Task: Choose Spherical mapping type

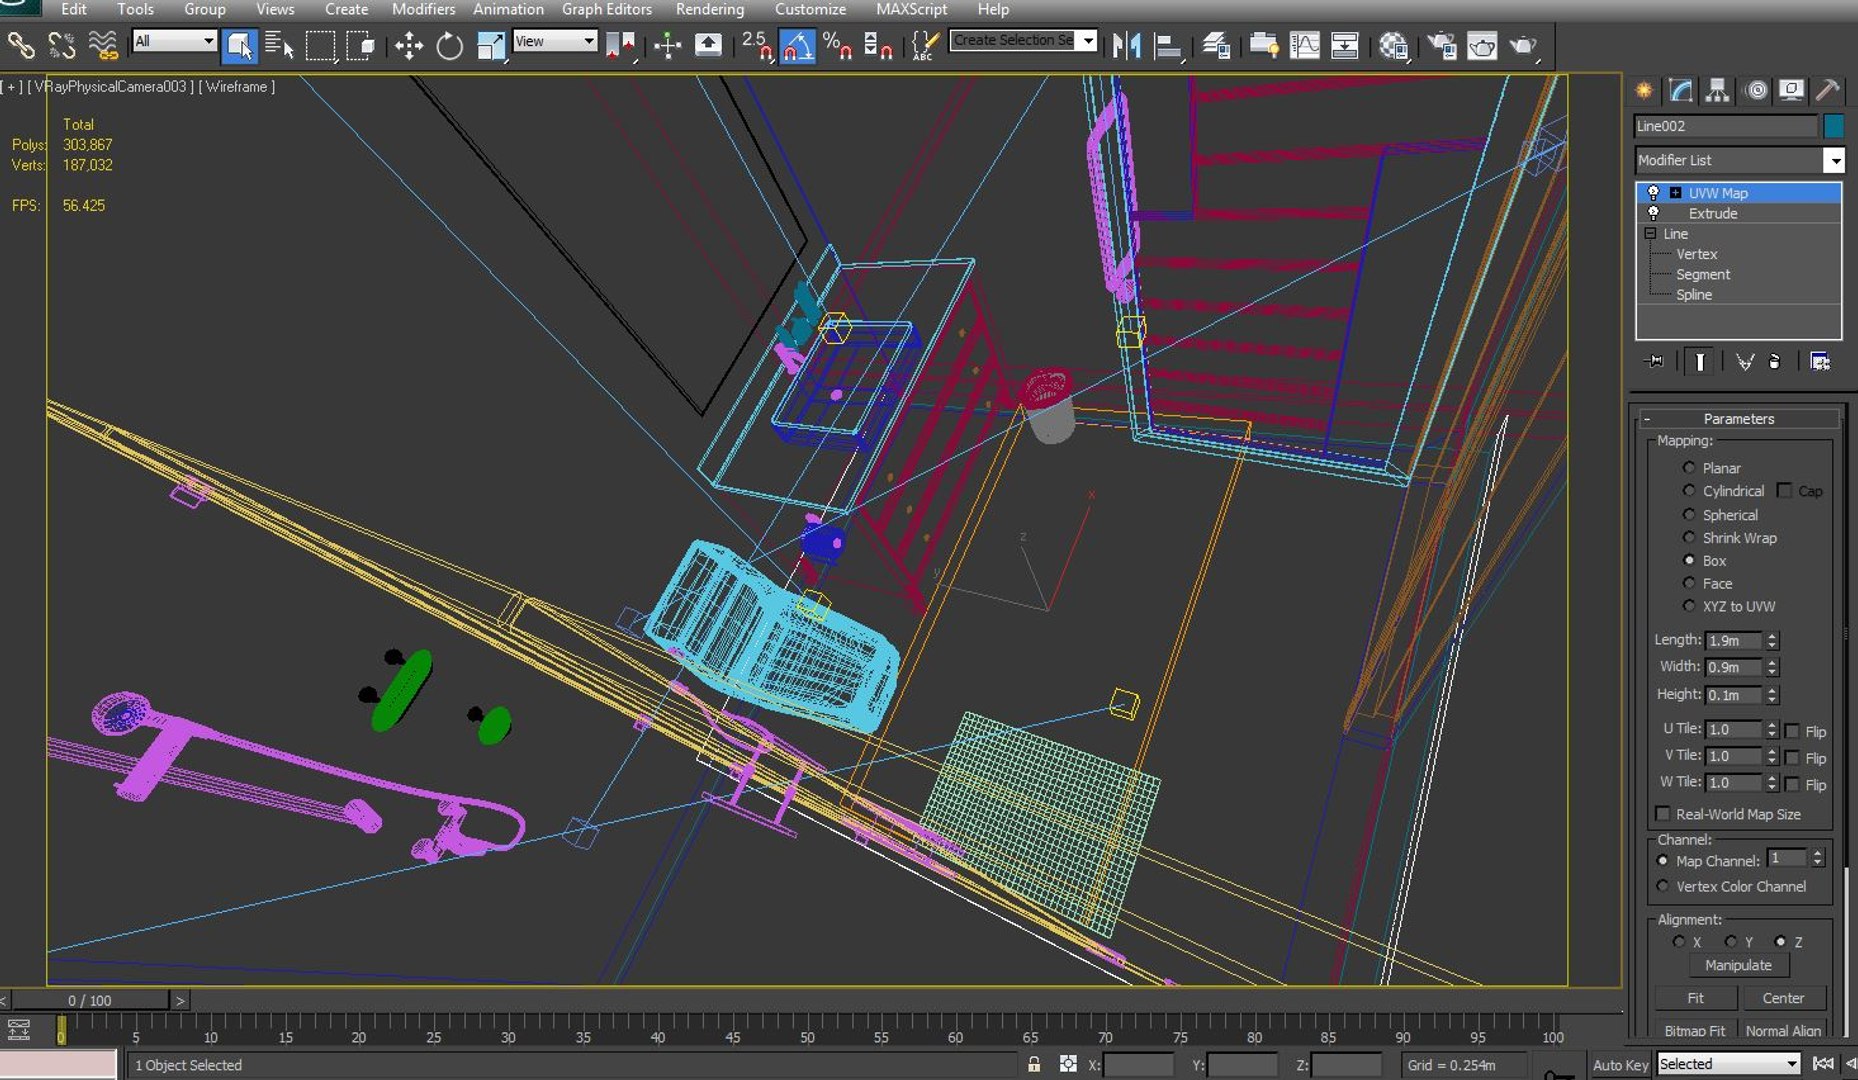Action: (x=1689, y=514)
